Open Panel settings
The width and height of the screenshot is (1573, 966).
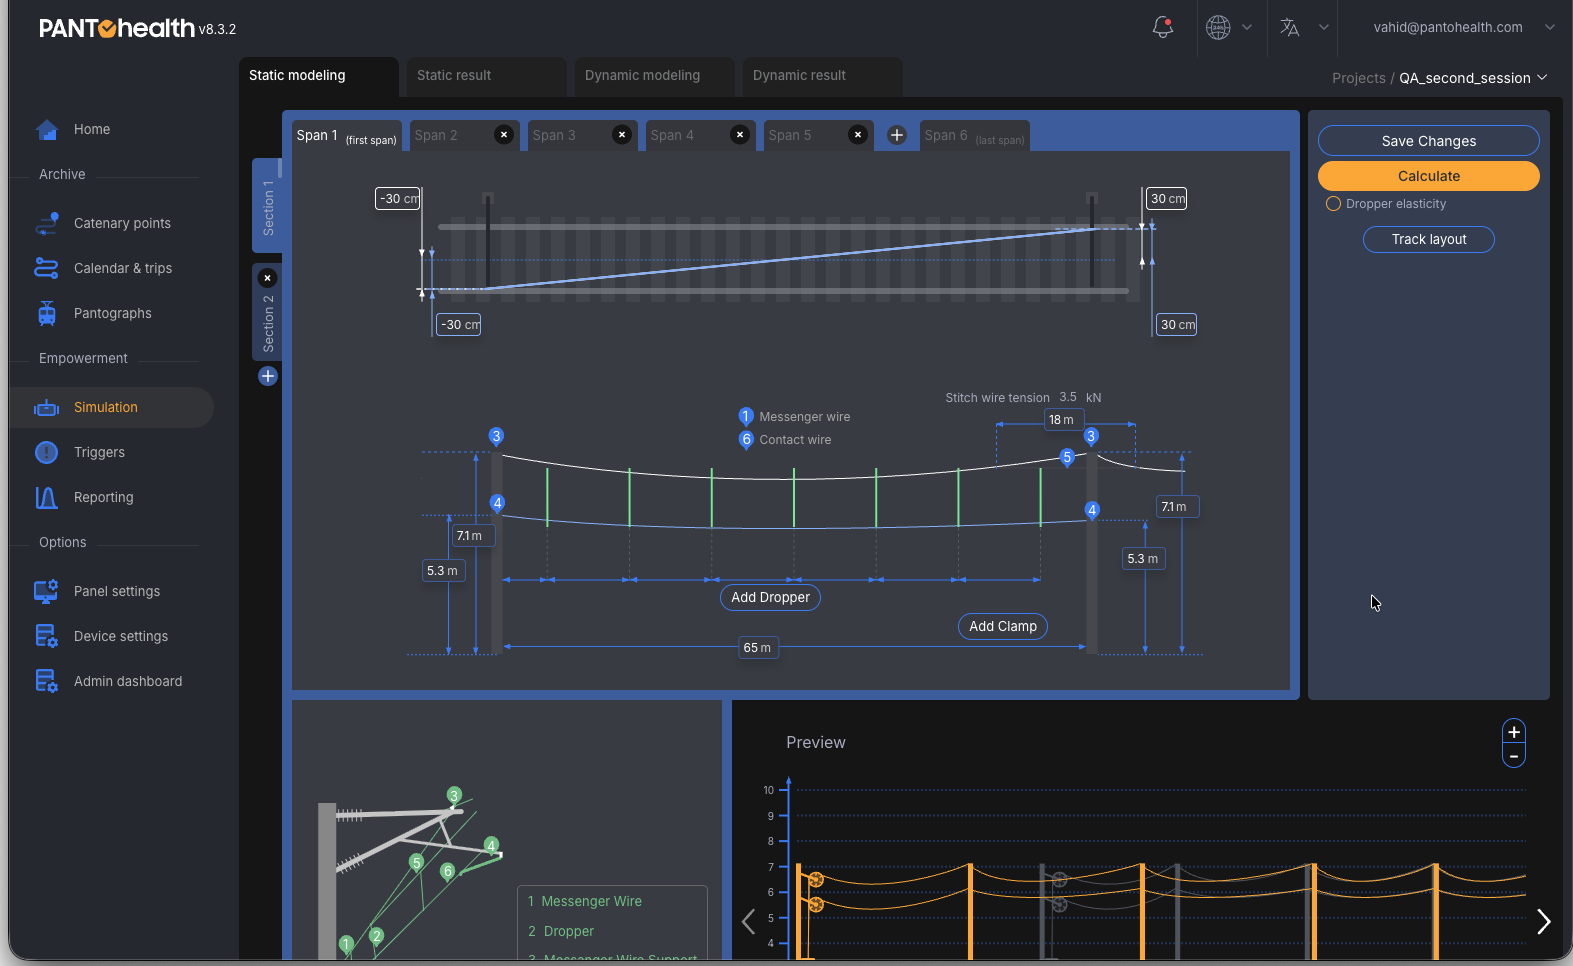tap(117, 591)
